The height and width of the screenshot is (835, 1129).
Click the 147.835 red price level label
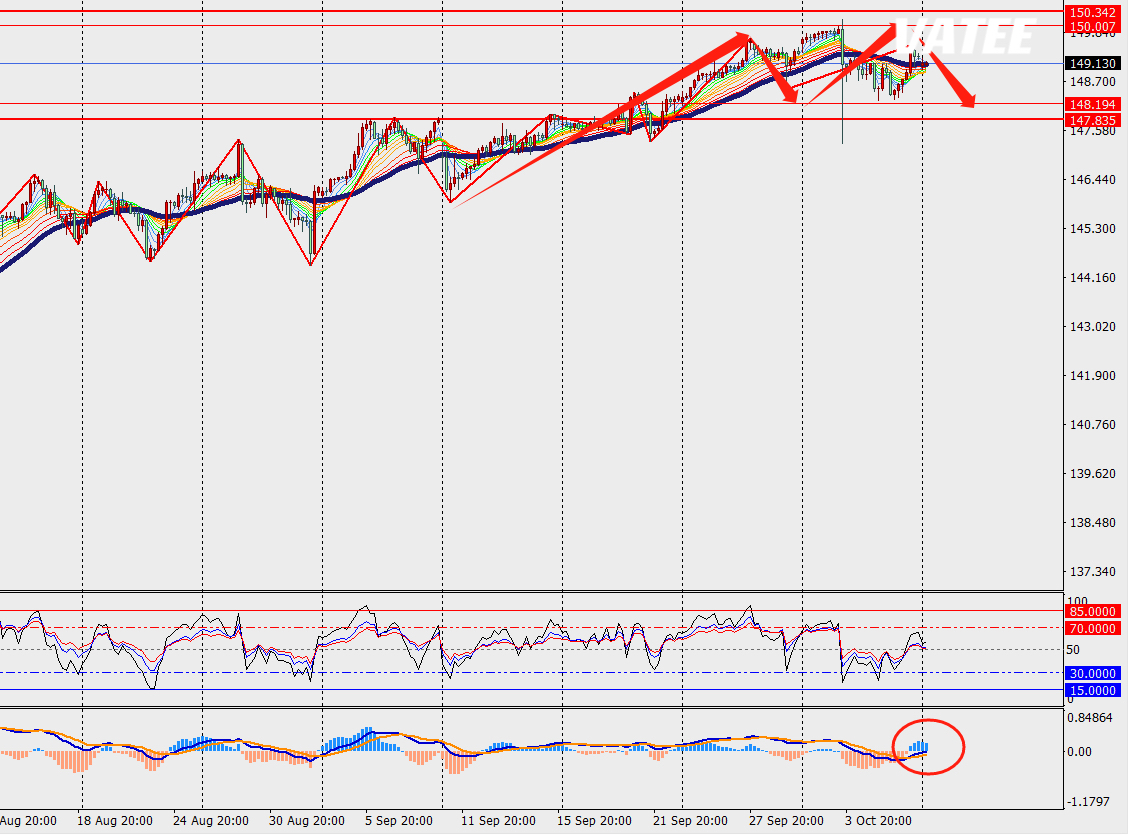pyautogui.click(x=1093, y=120)
